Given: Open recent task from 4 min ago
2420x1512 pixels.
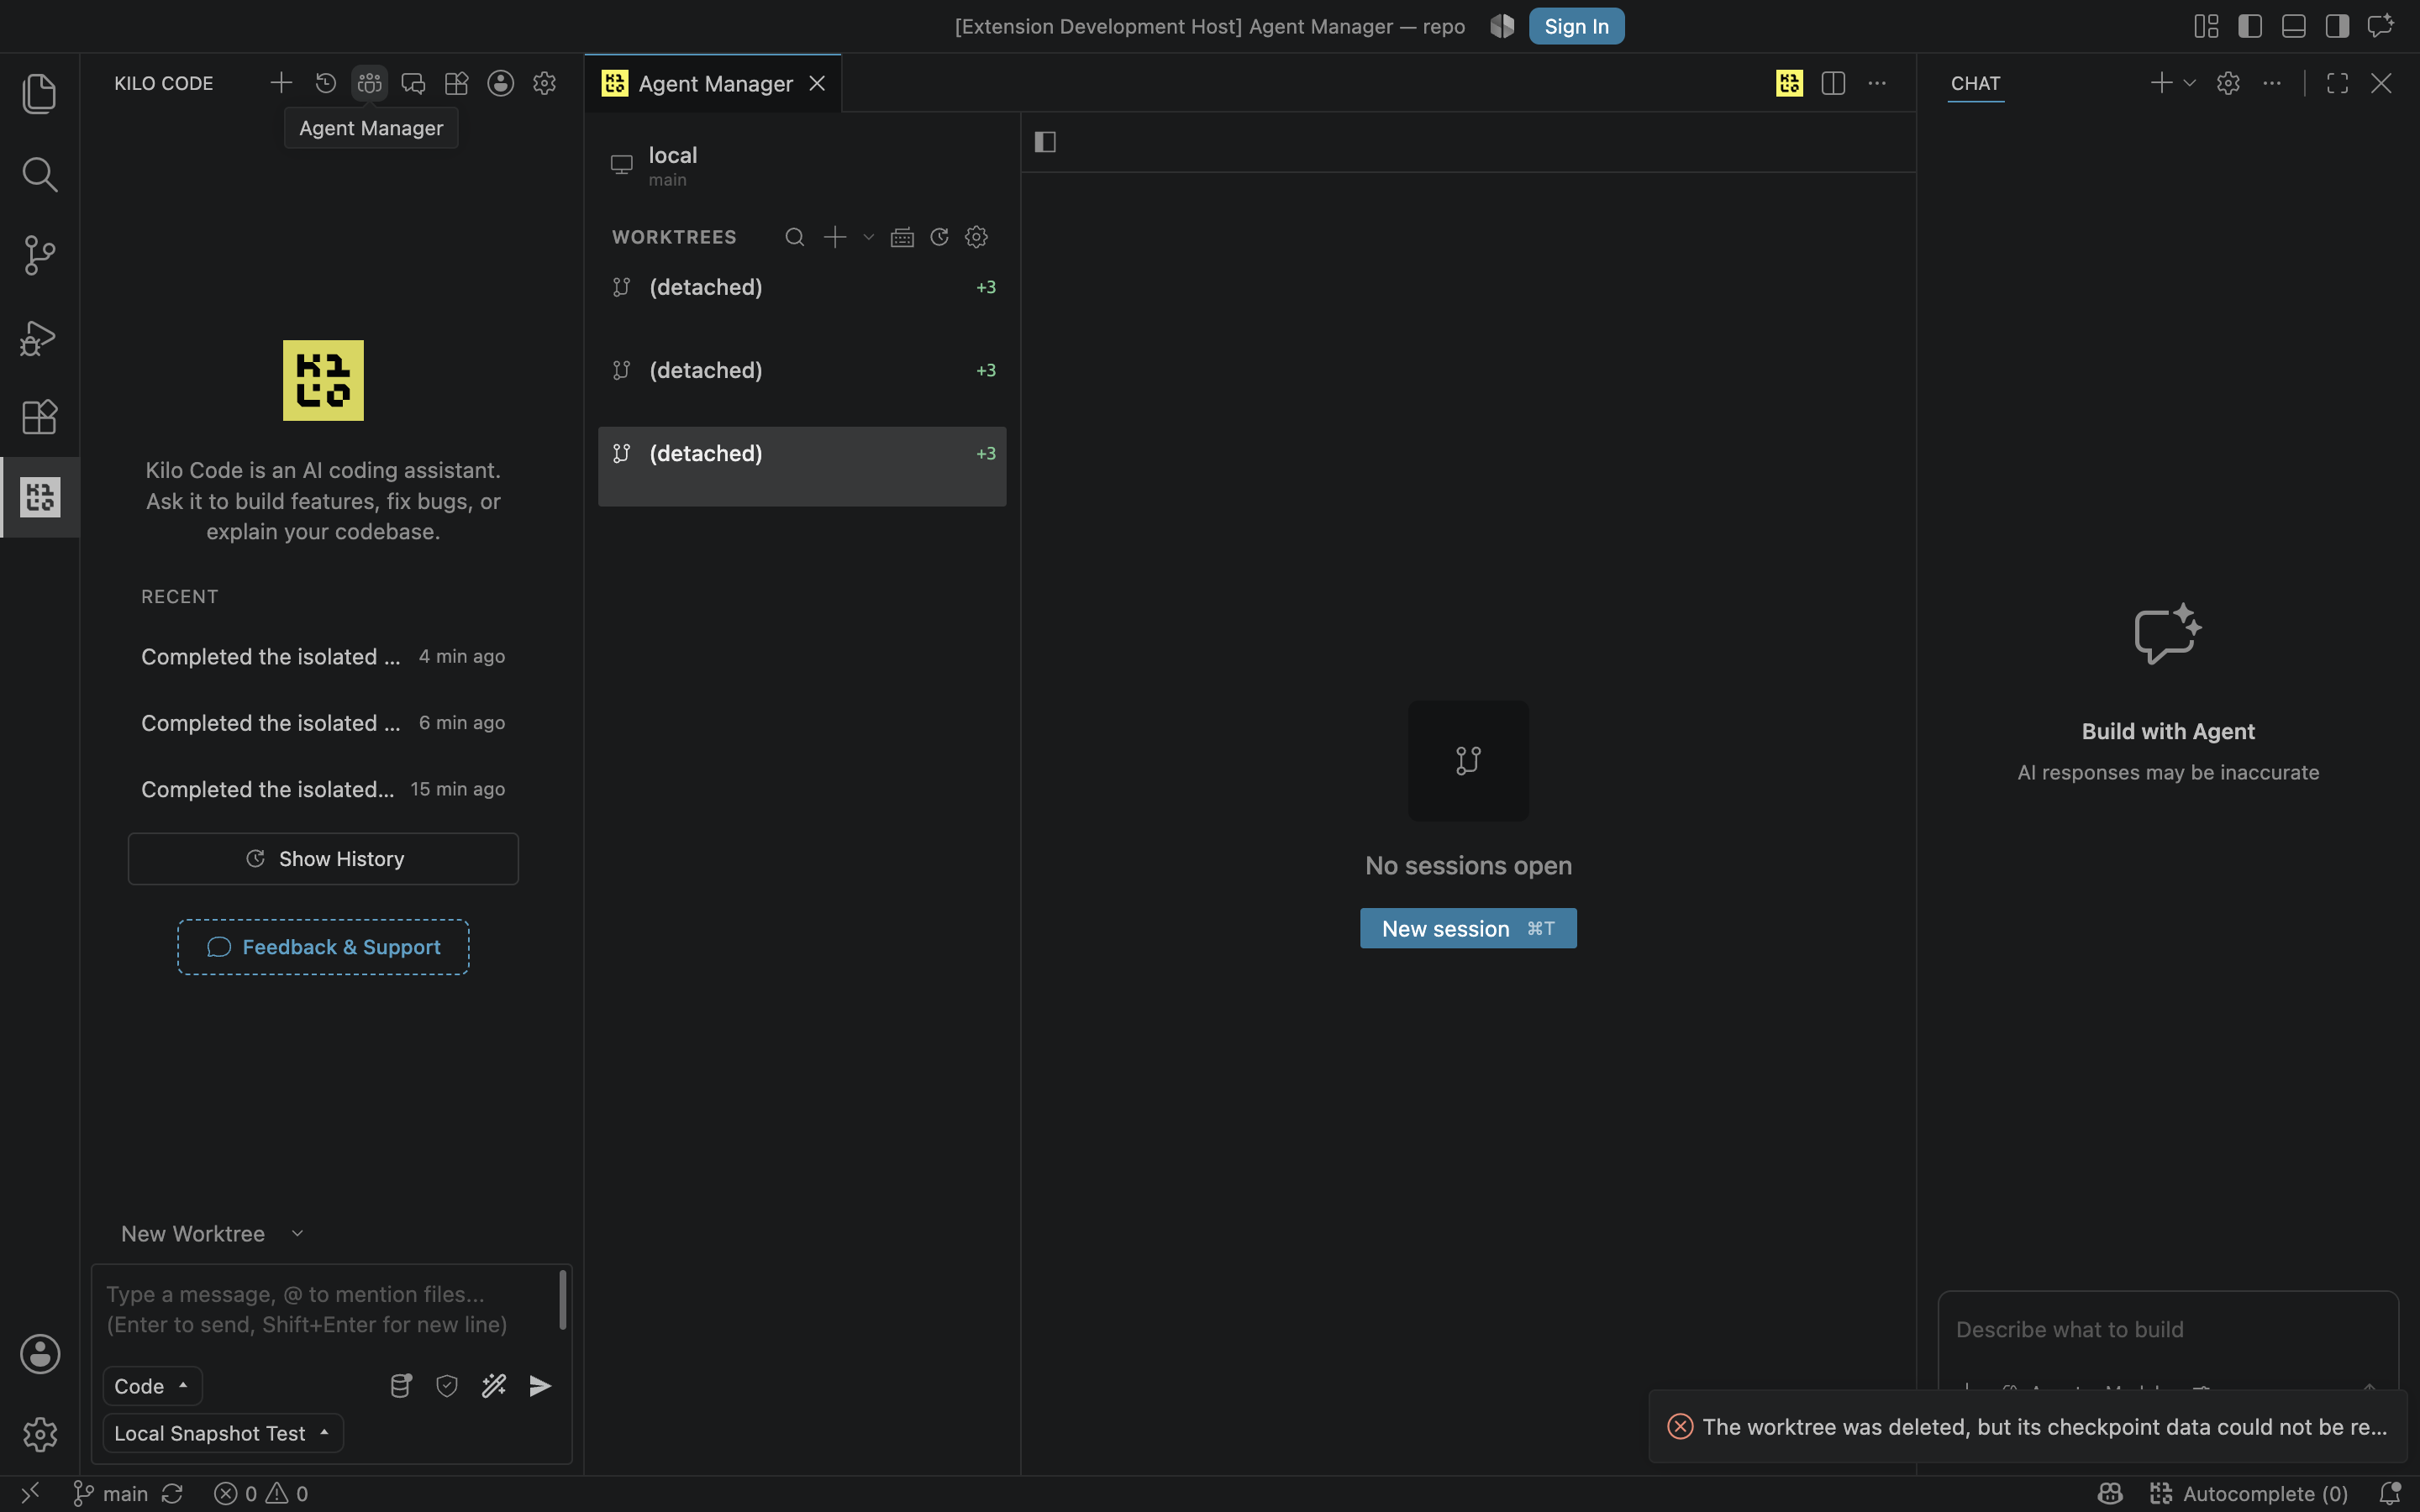Looking at the screenshot, I should 323,657.
